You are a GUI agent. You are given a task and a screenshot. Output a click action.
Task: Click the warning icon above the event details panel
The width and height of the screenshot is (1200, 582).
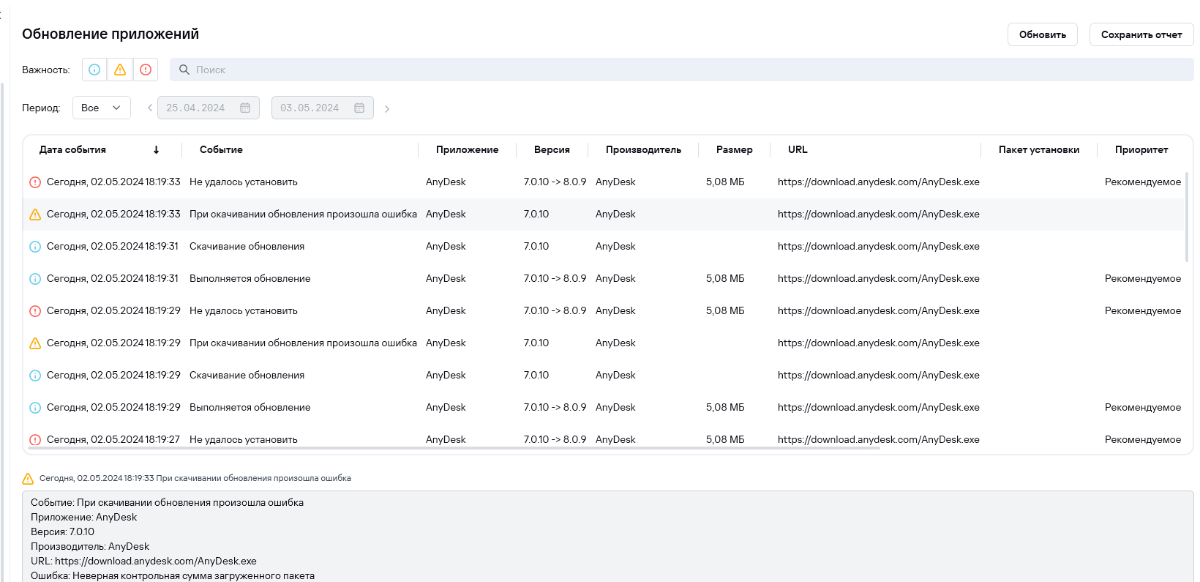coord(28,478)
